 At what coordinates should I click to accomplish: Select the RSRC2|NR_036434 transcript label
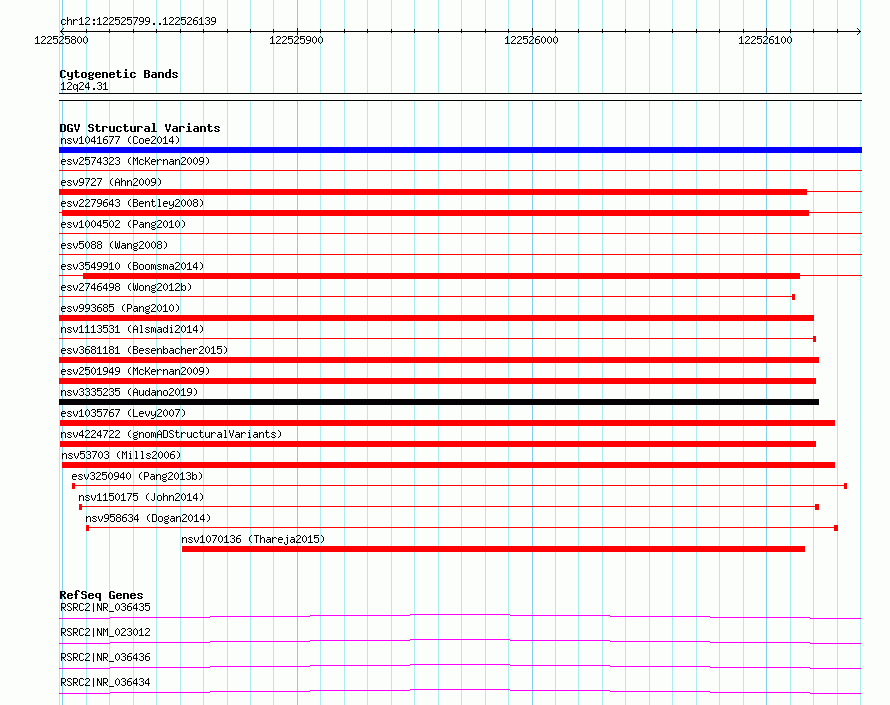[x=106, y=682]
